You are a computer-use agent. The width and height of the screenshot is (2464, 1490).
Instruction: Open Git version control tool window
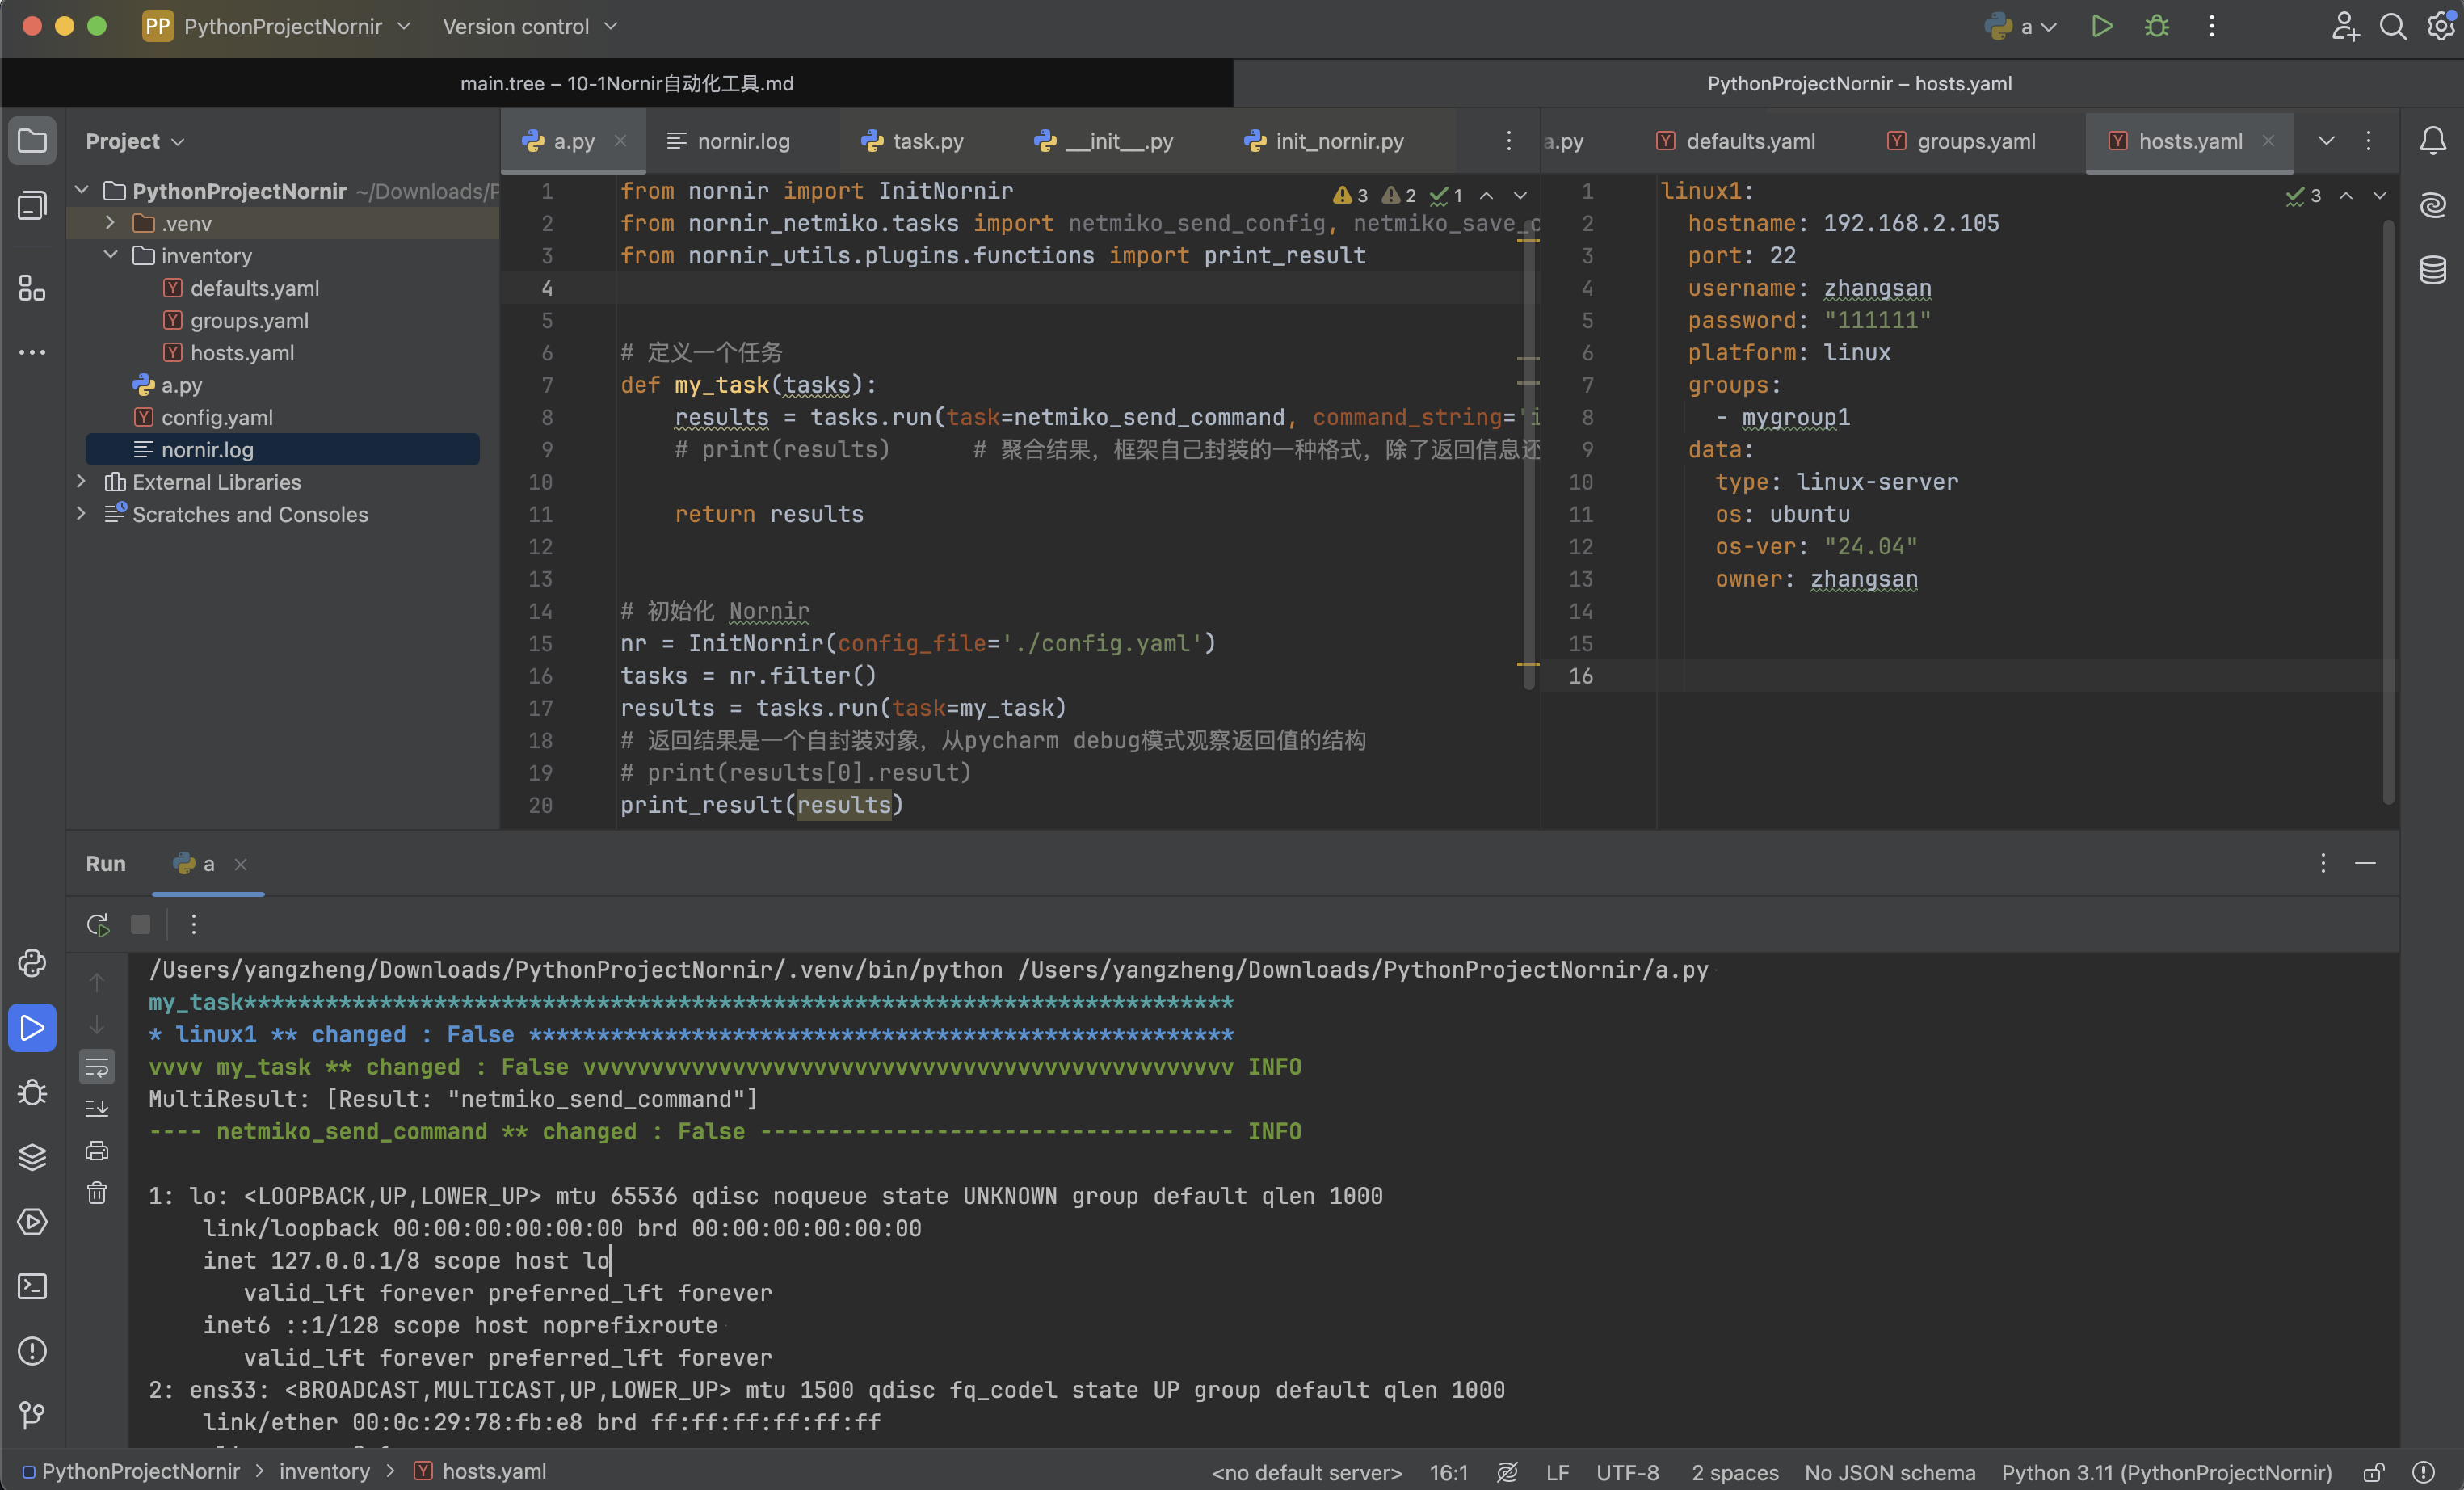pyautogui.click(x=32, y=1414)
